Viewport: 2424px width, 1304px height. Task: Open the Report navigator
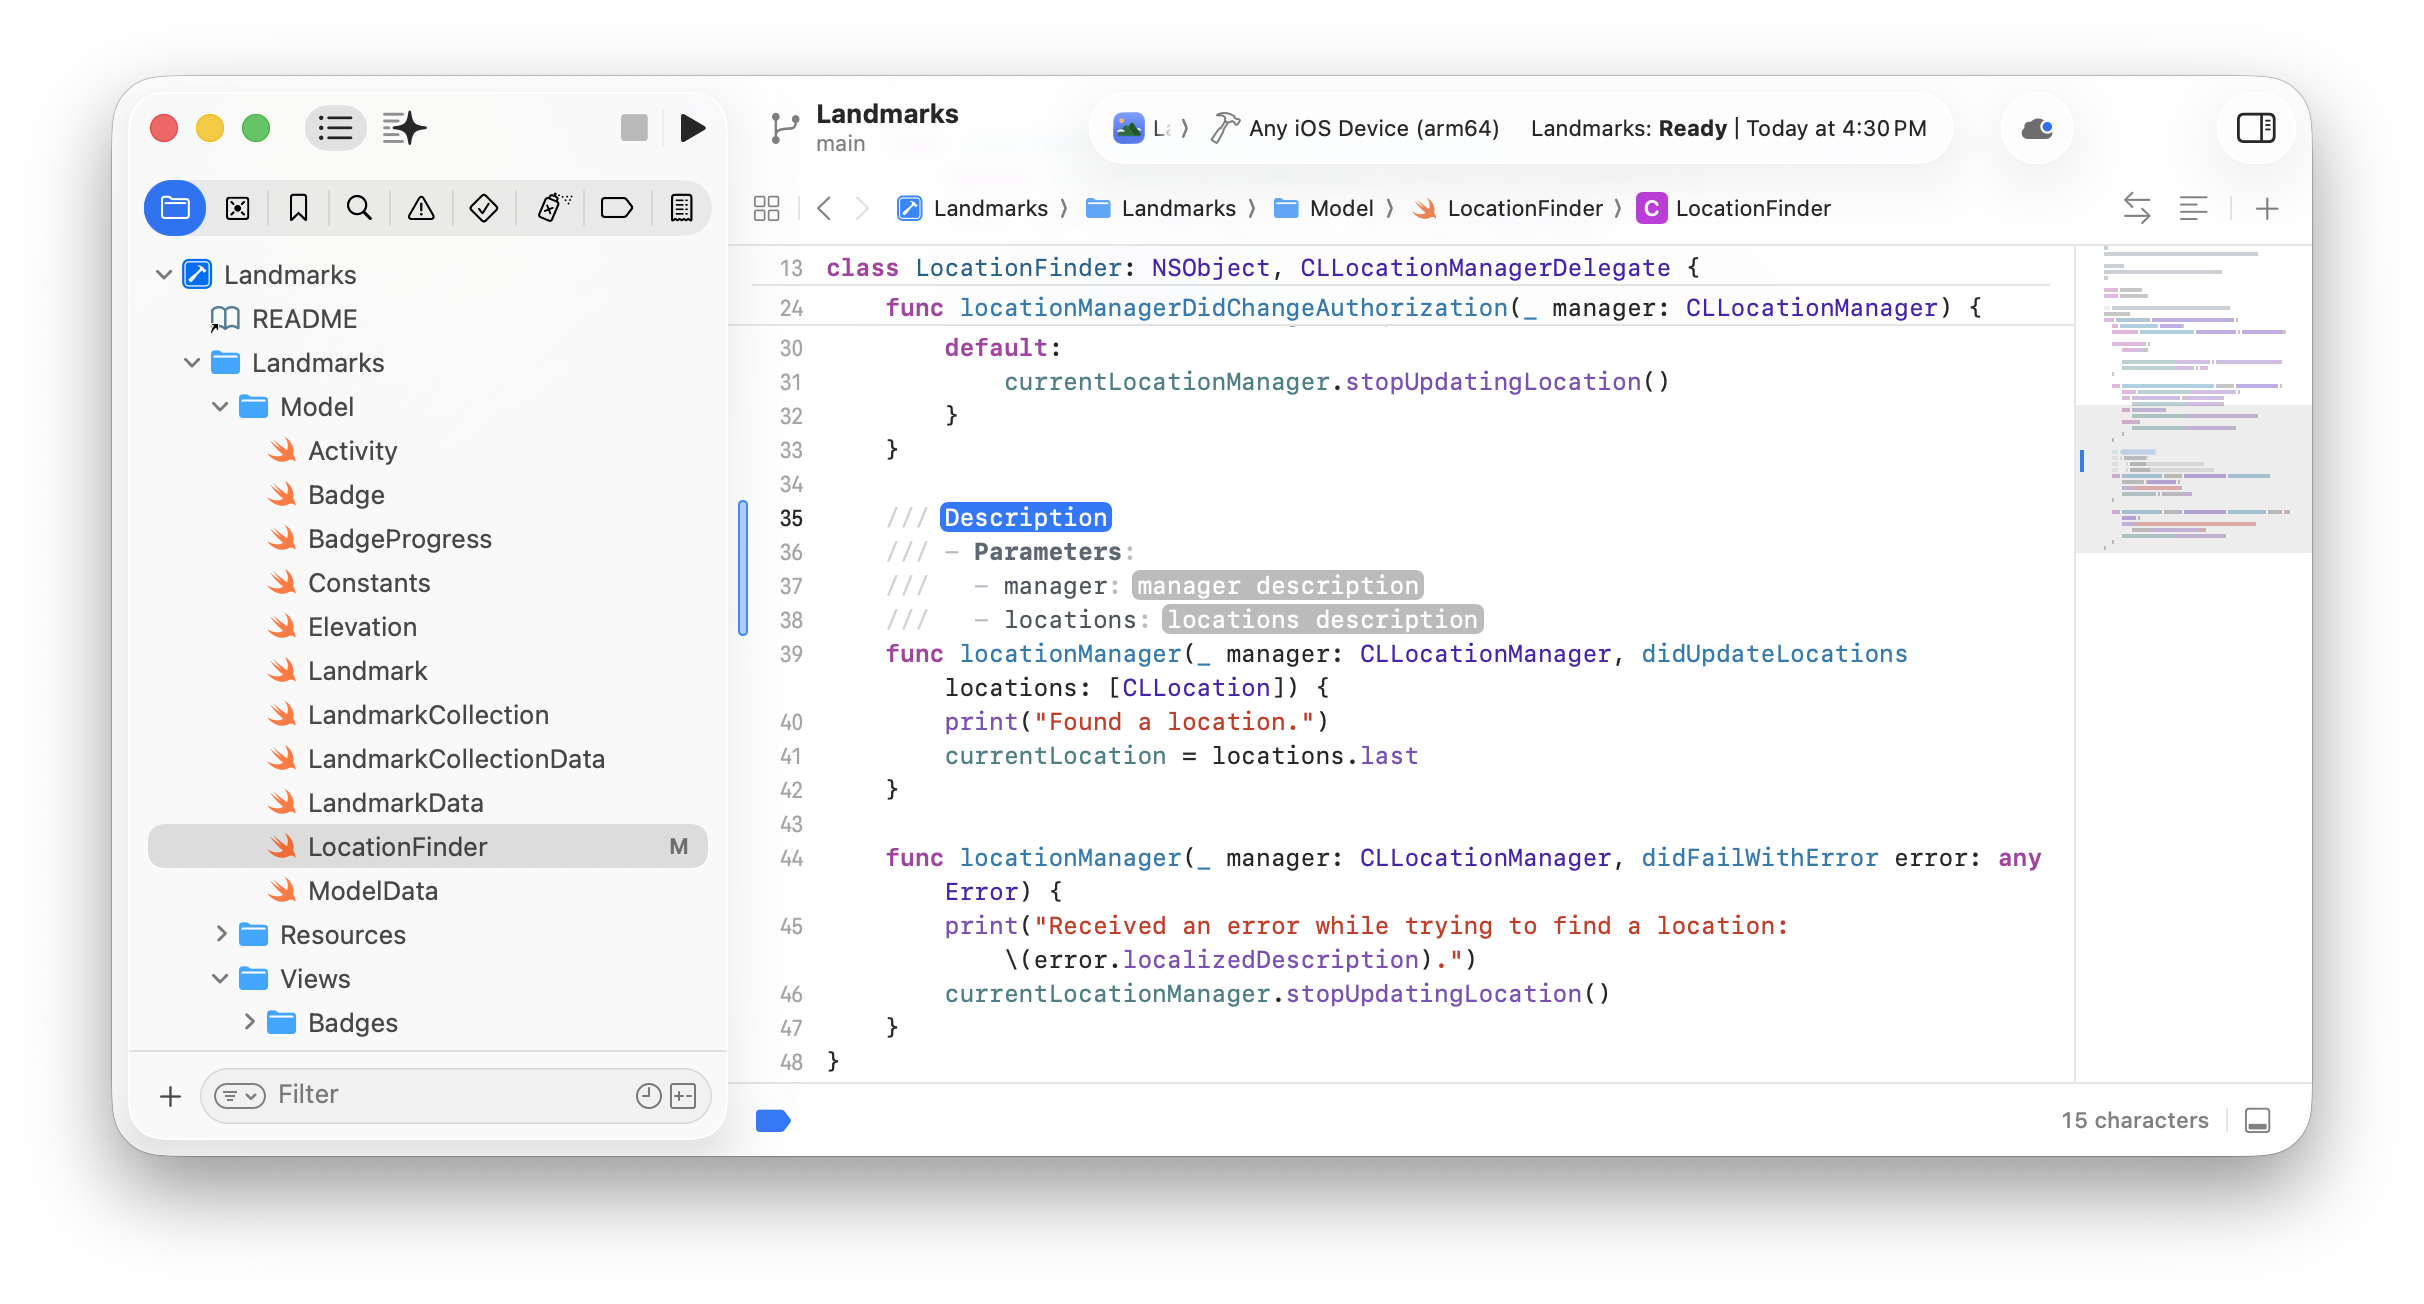(x=681, y=207)
